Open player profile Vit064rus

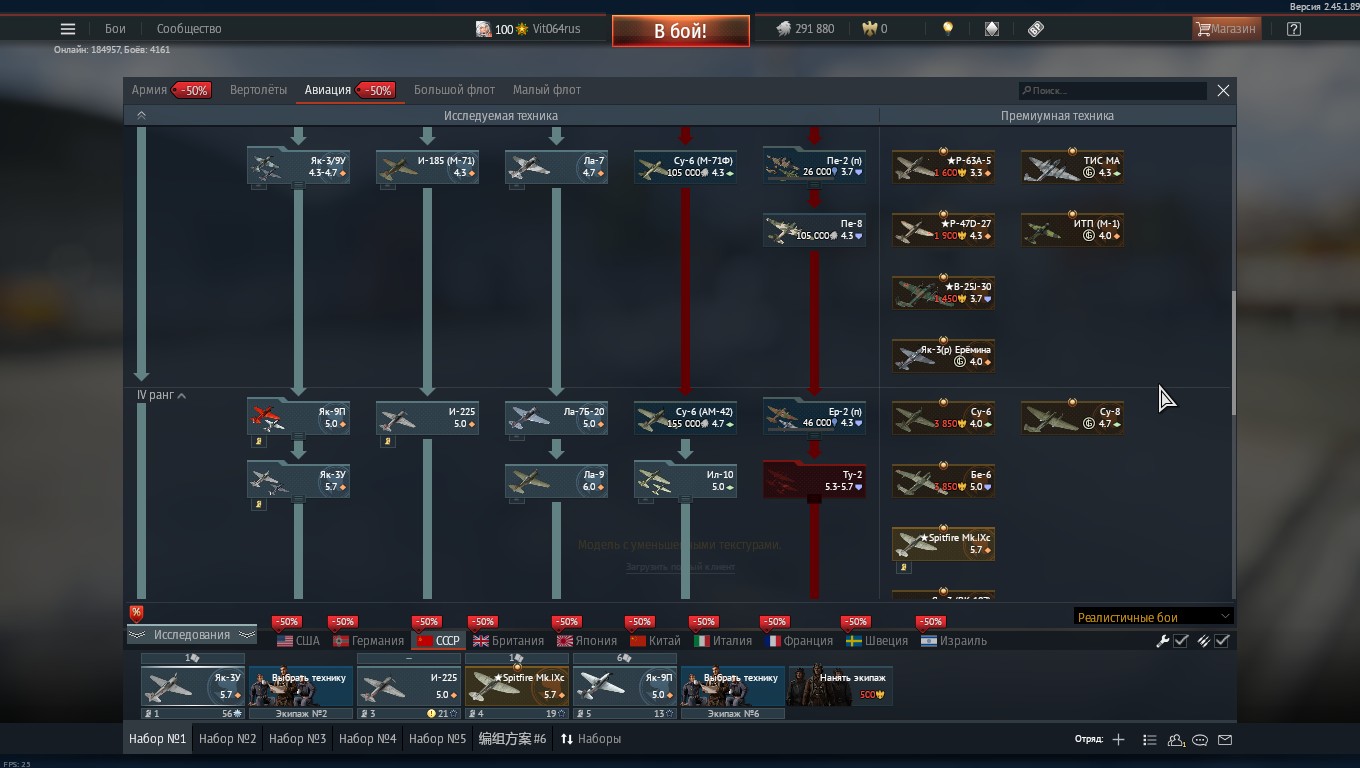[x=527, y=29]
